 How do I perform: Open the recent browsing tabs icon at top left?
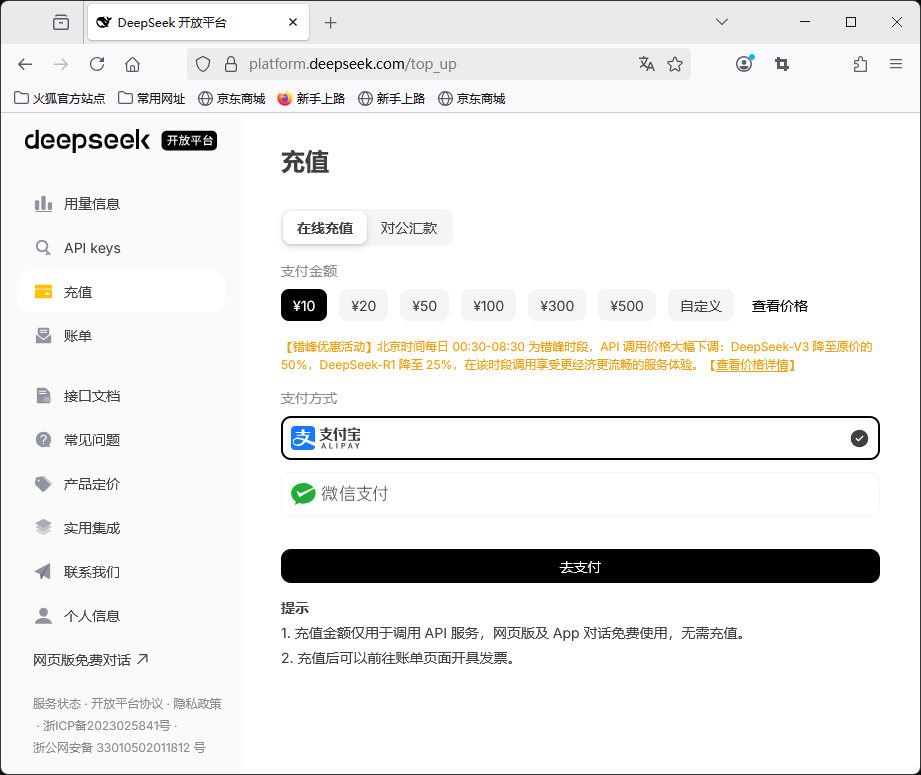(x=61, y=22)
